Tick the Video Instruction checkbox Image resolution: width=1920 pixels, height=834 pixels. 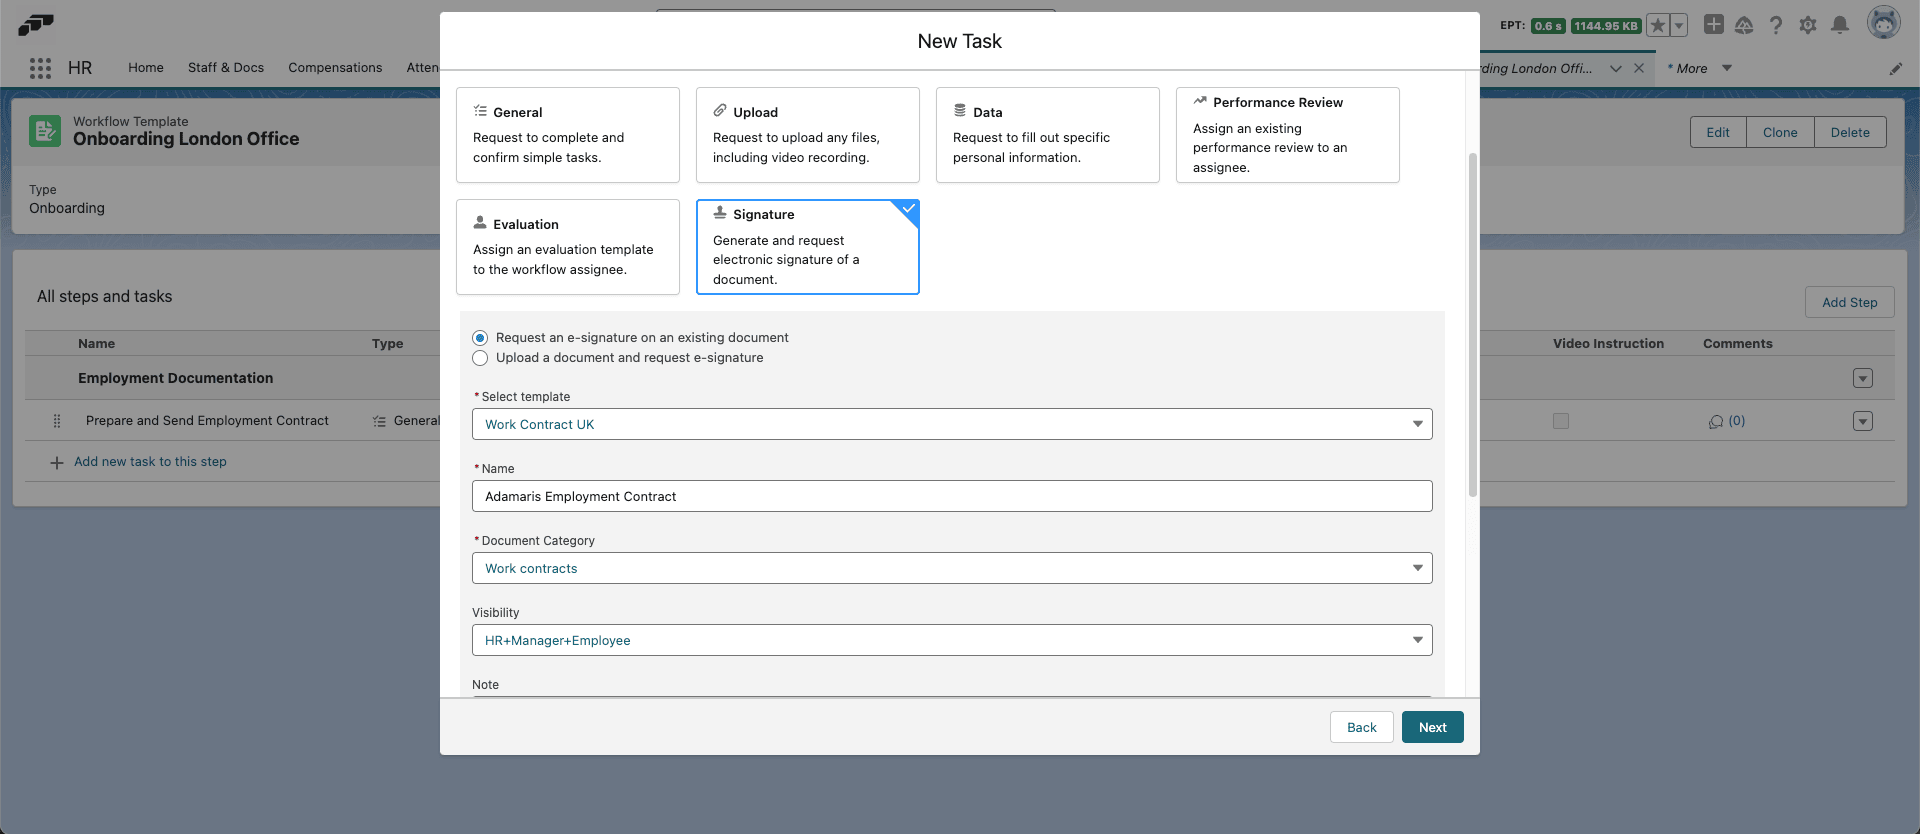[1561, 421]
